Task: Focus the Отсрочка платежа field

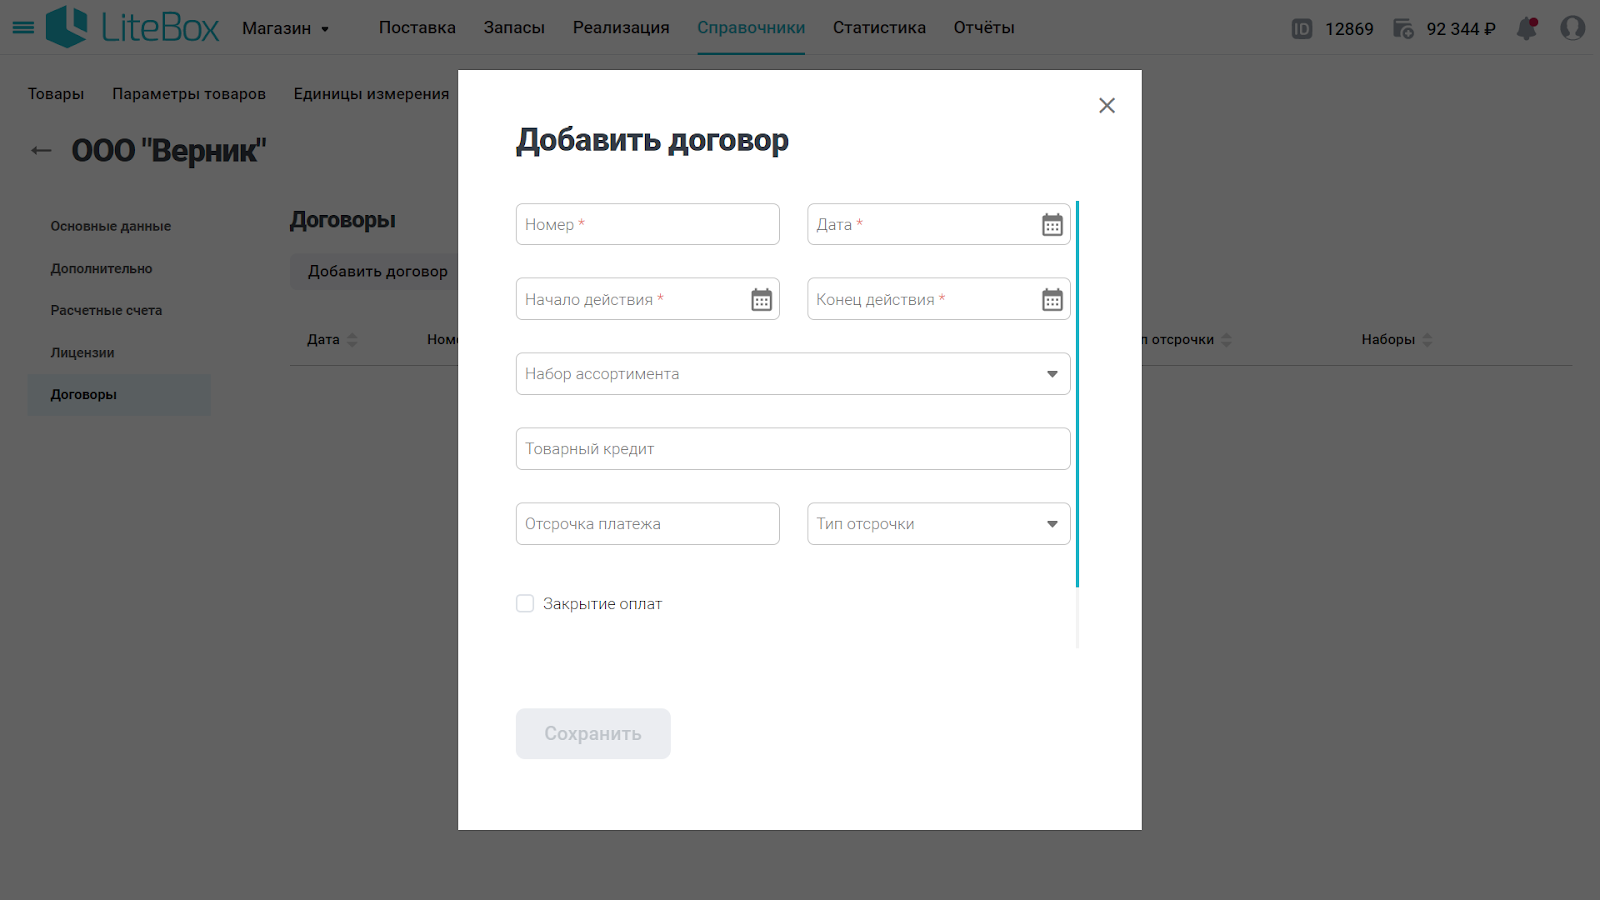Action: pos(648,524)
